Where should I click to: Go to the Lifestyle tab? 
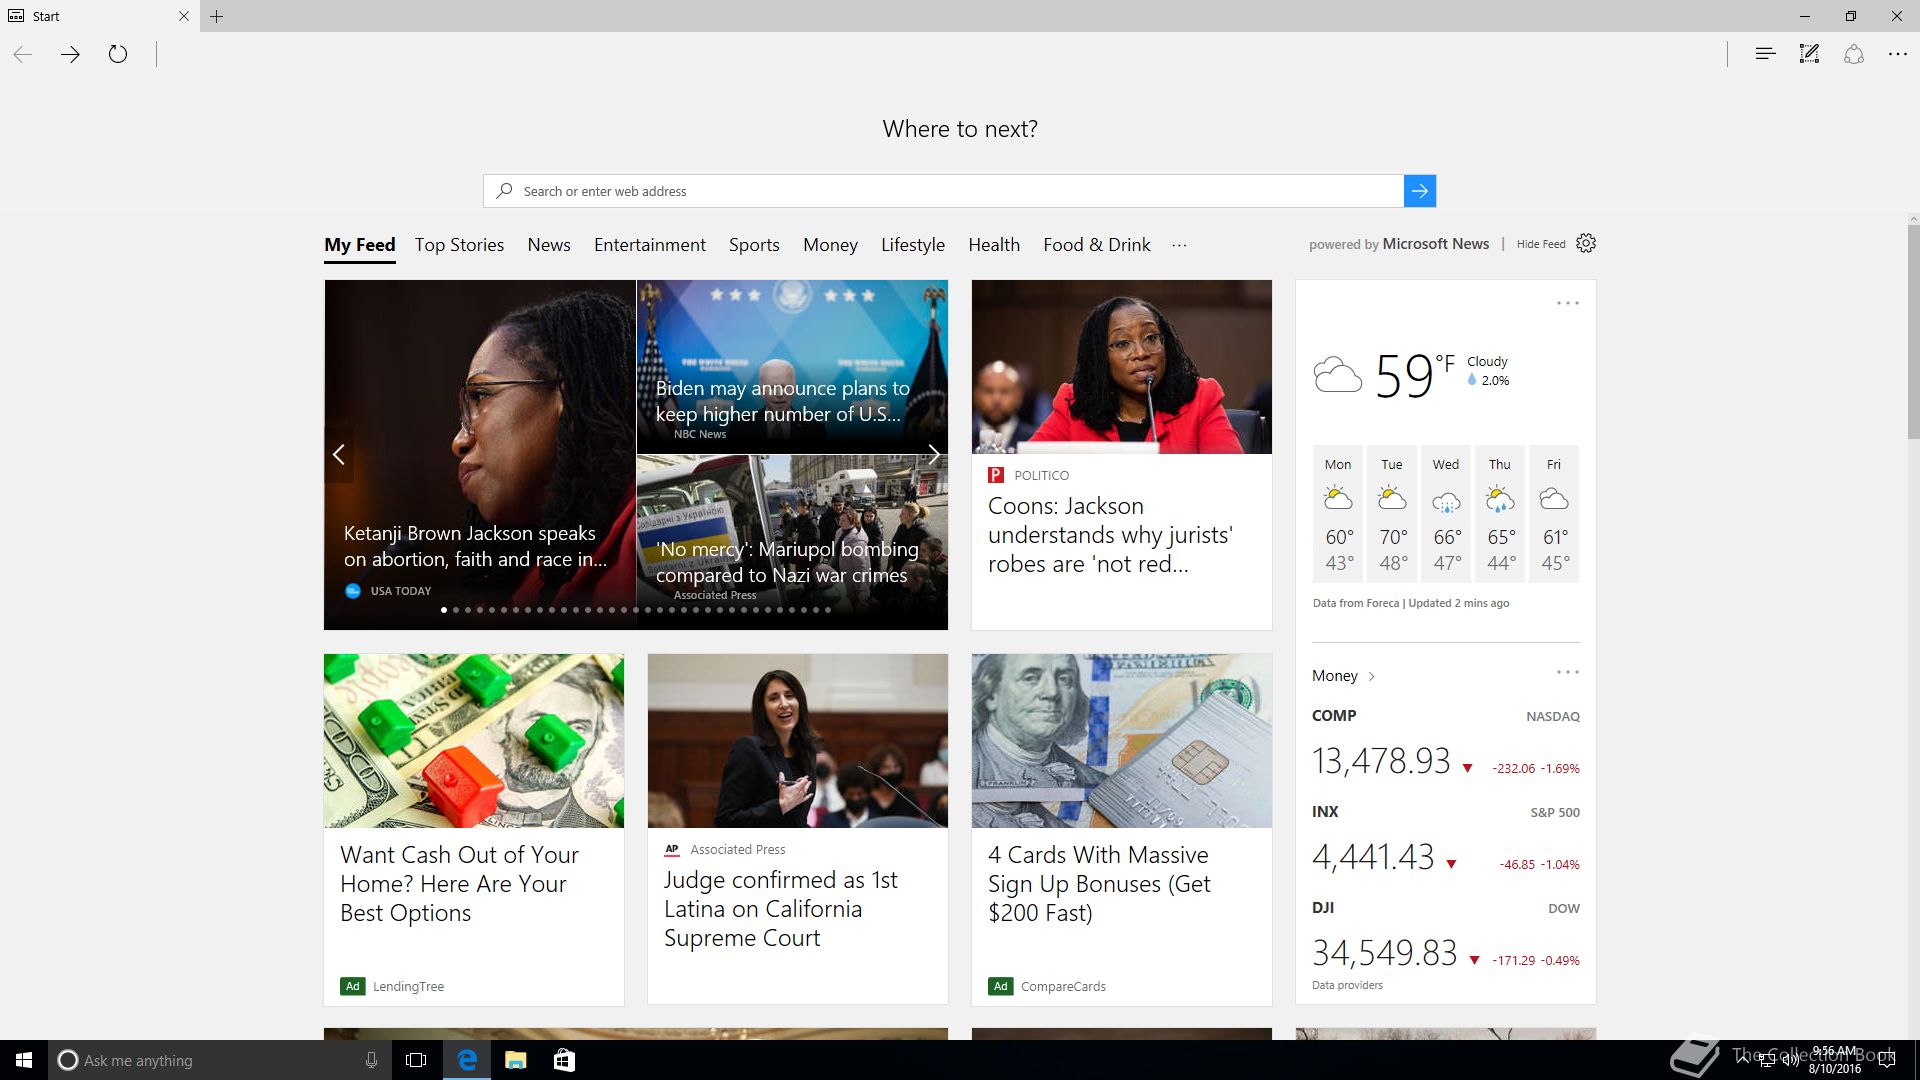pos(913,245)
